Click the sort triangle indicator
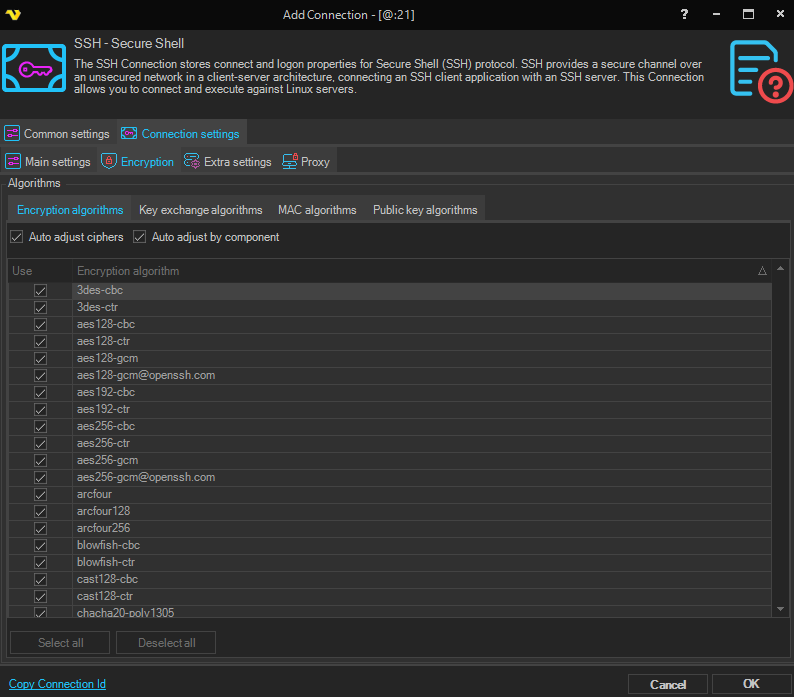The image size is (794, 697). pyautogui.click(x=762, y=271)
